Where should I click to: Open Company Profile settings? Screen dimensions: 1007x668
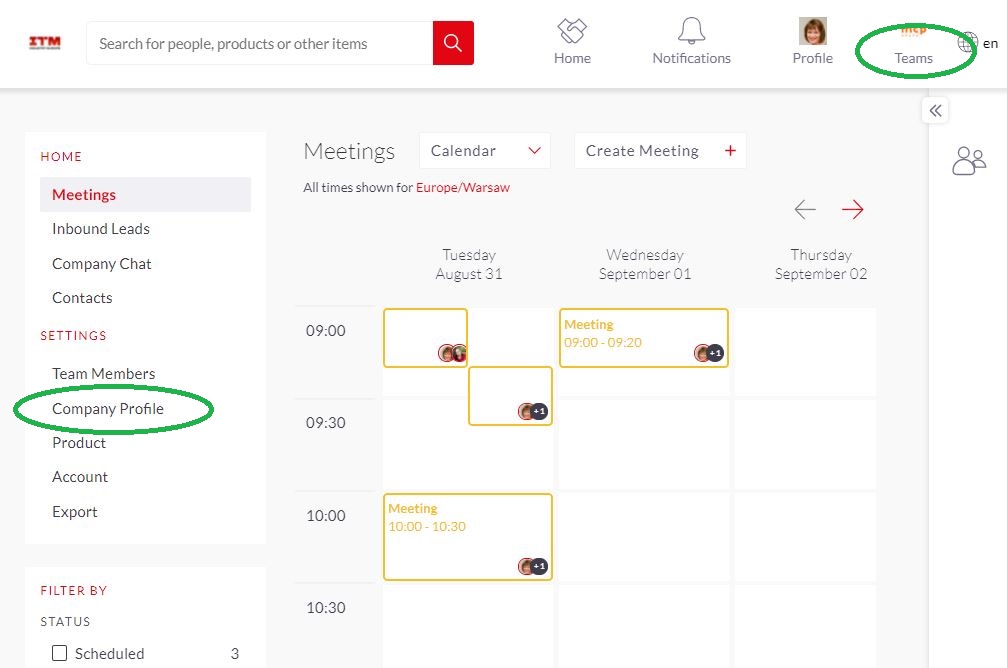click(108, 408)
